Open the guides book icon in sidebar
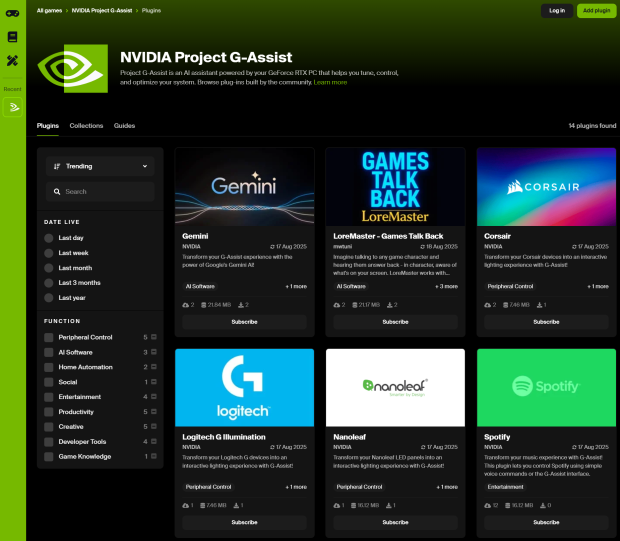The image size is (620, 541). [x=12, y=37]
